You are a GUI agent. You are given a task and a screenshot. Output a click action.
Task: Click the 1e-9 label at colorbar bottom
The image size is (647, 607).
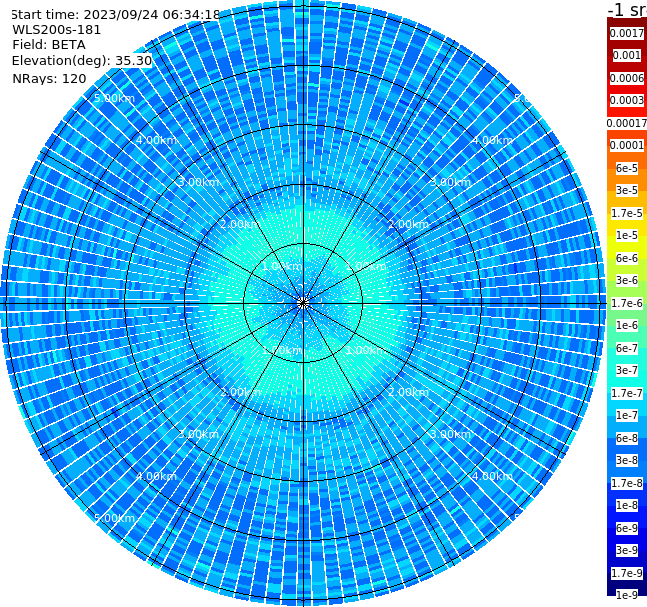point(627,595)
